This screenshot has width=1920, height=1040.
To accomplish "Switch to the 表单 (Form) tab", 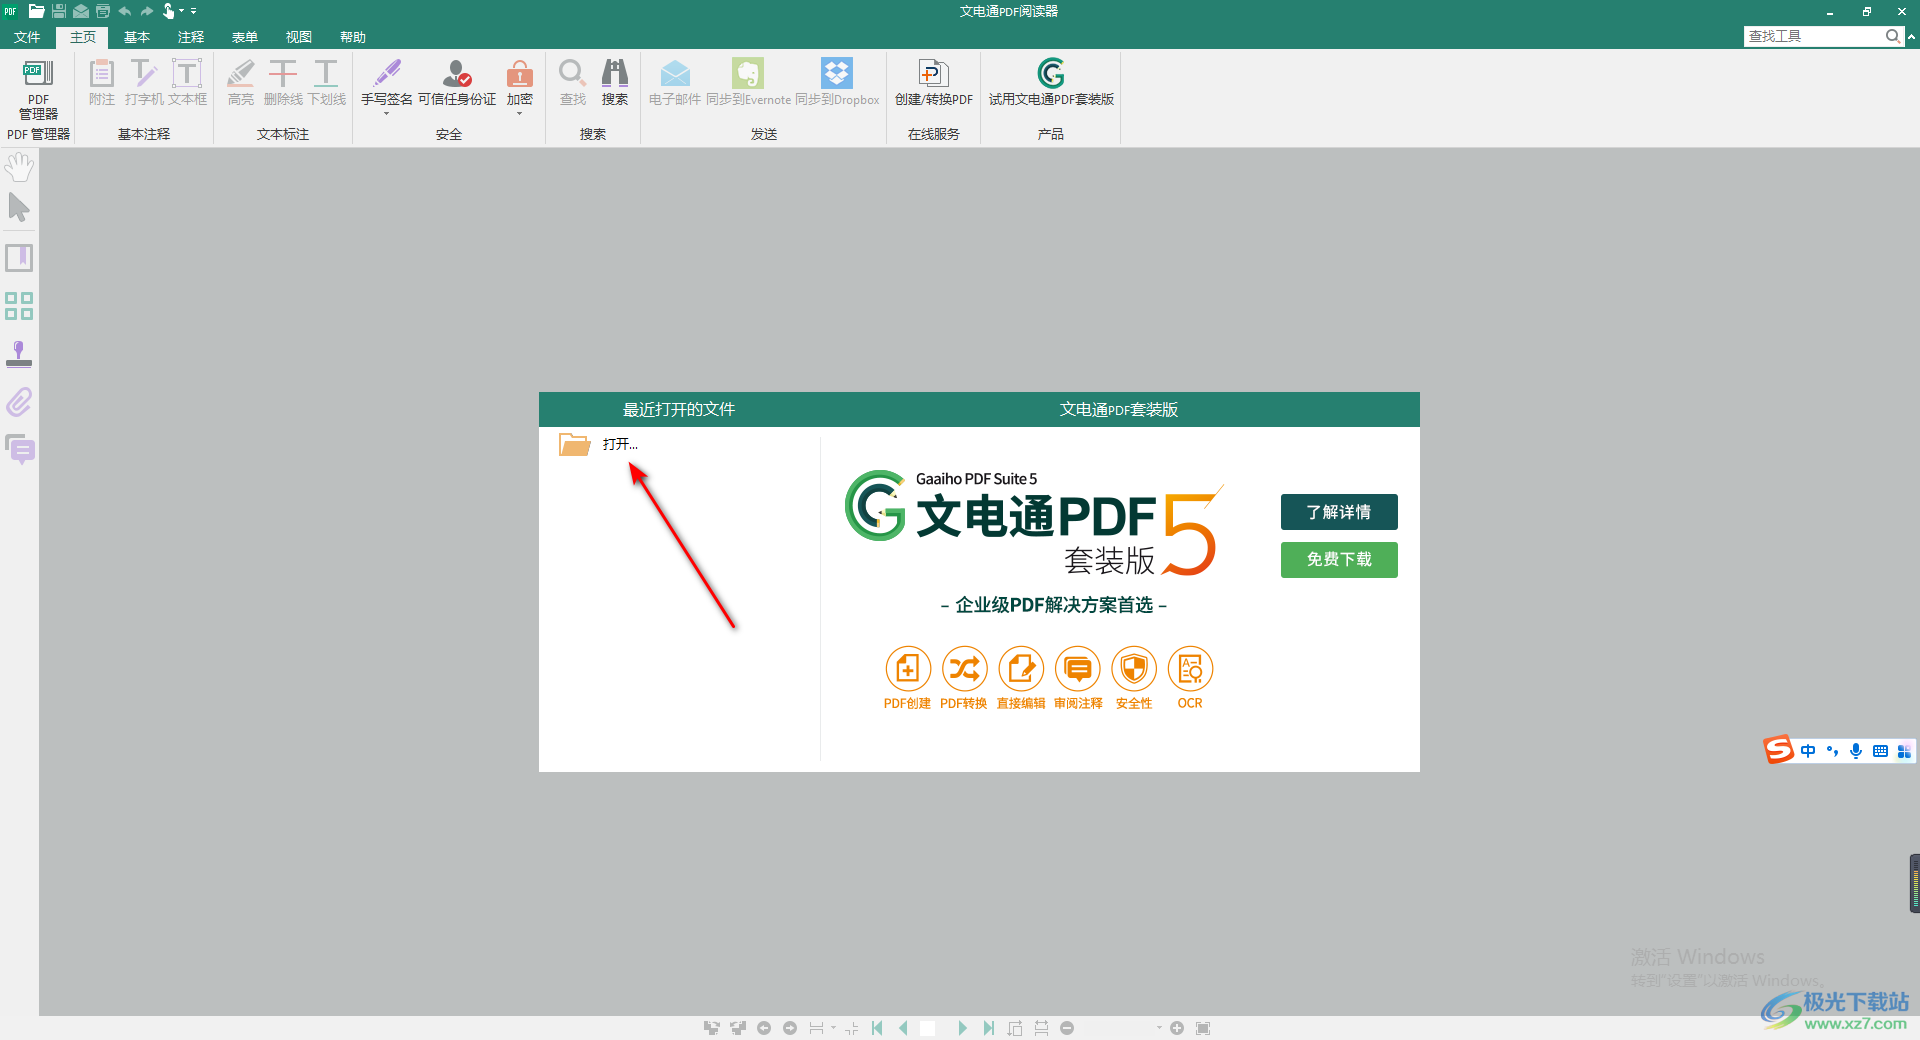I will click(x=245, y=37).
